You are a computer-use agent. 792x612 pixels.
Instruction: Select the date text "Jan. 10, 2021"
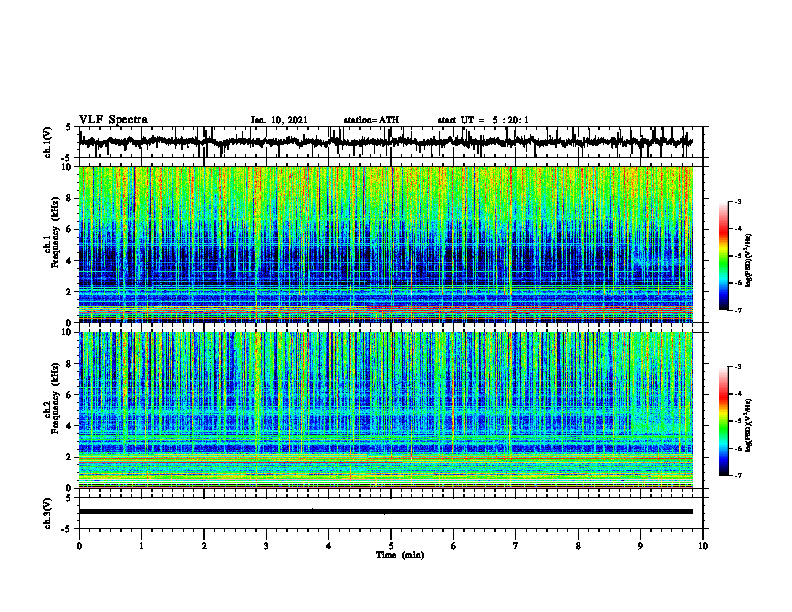(279, 120)
